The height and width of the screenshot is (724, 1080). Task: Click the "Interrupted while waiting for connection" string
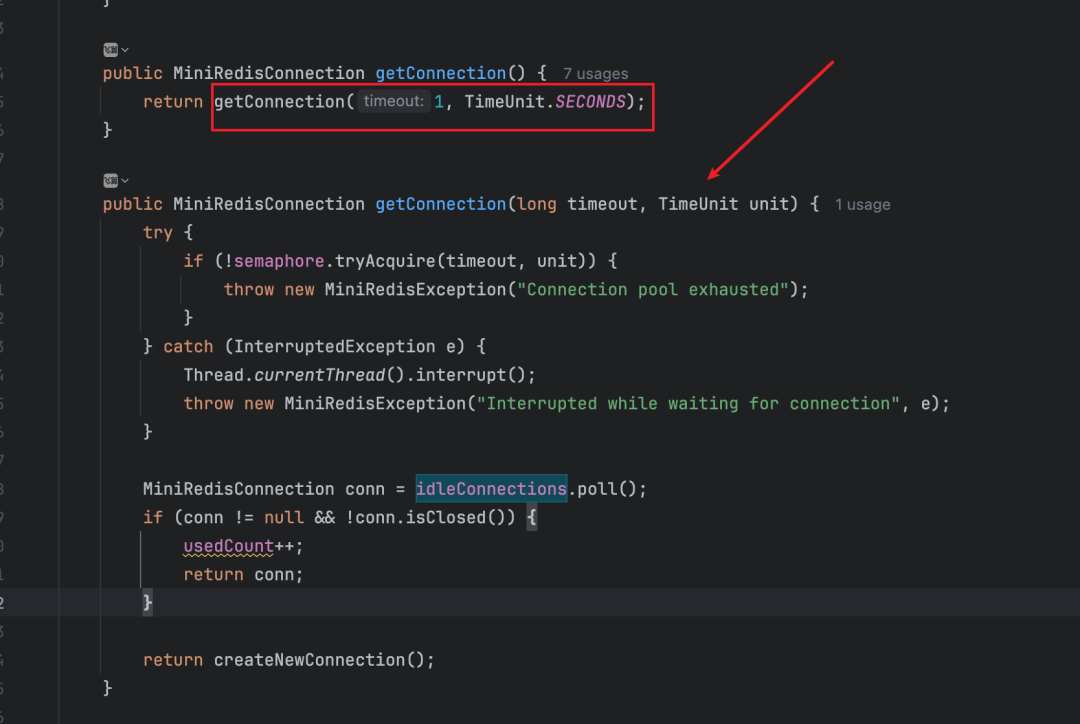[688, 404]
